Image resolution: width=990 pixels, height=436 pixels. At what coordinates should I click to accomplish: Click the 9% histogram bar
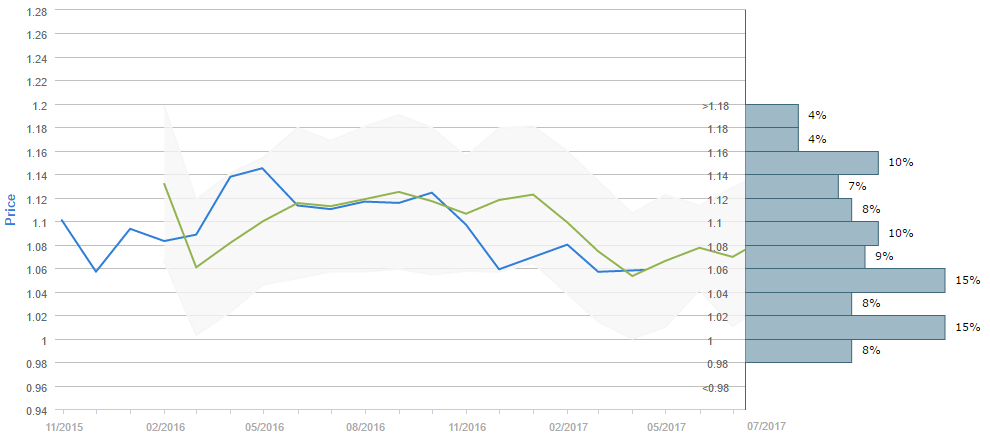(x=805, y=257)
